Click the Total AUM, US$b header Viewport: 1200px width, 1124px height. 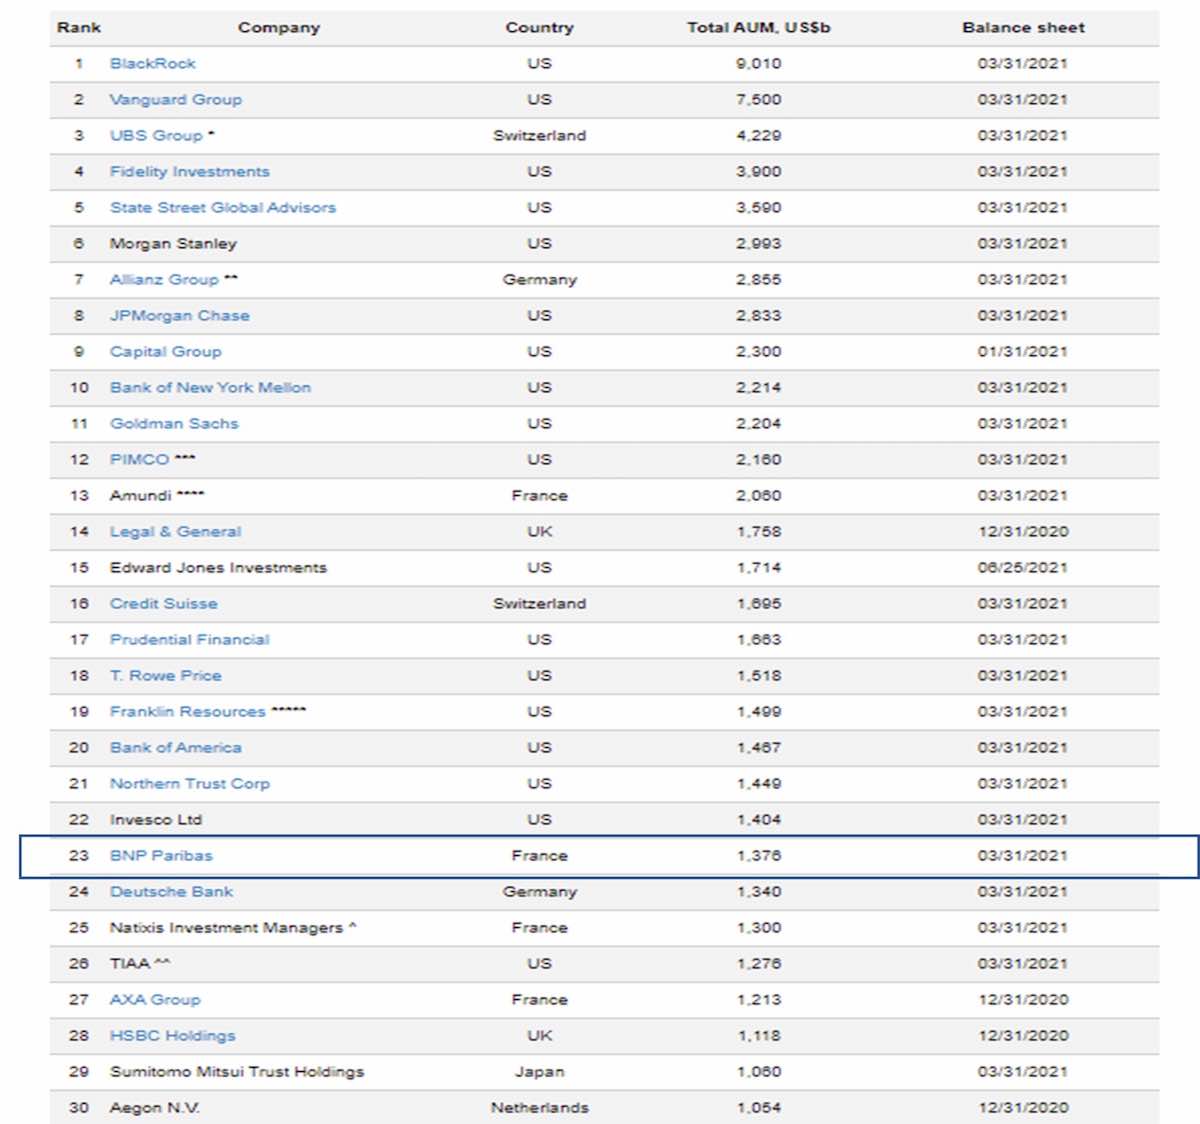(759, 27)
